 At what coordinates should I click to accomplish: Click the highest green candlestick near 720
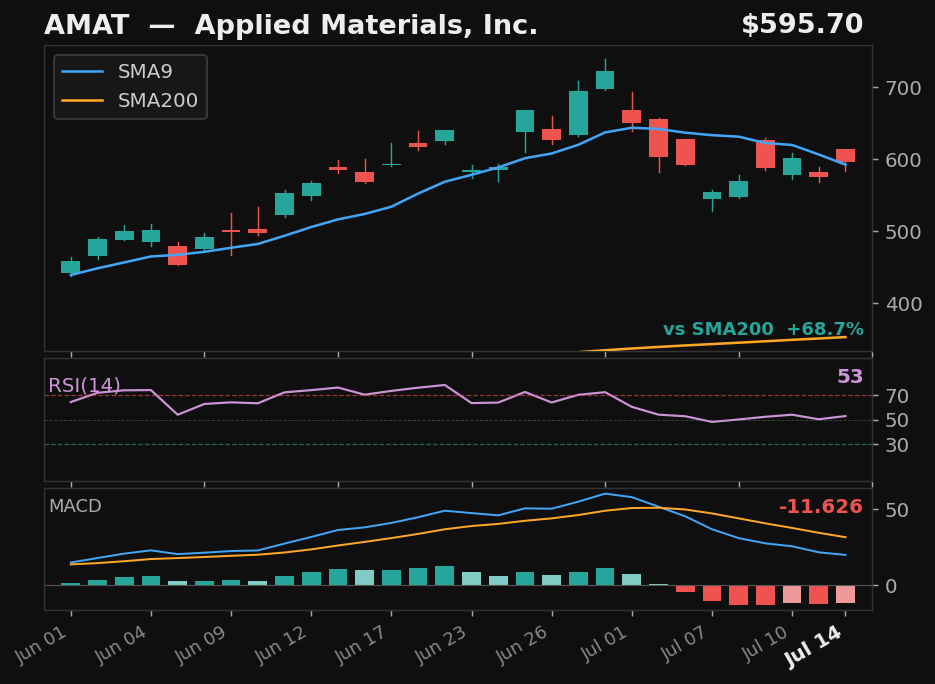pyautogui.click(x=605, y=80)
